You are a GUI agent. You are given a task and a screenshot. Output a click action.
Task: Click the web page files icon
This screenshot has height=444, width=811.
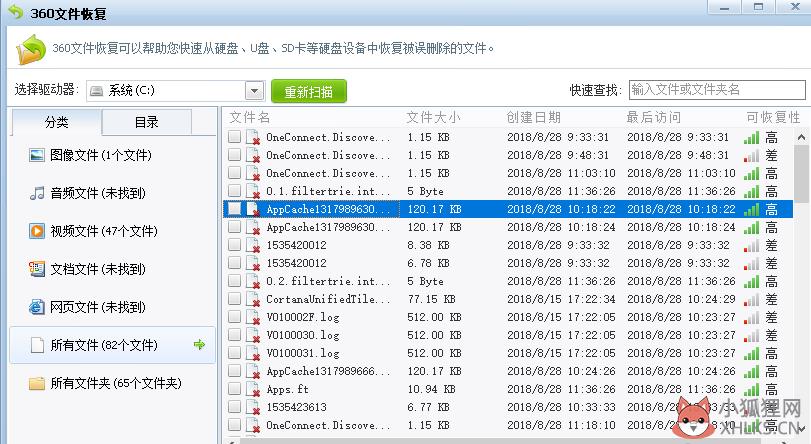tap(37, 307)
